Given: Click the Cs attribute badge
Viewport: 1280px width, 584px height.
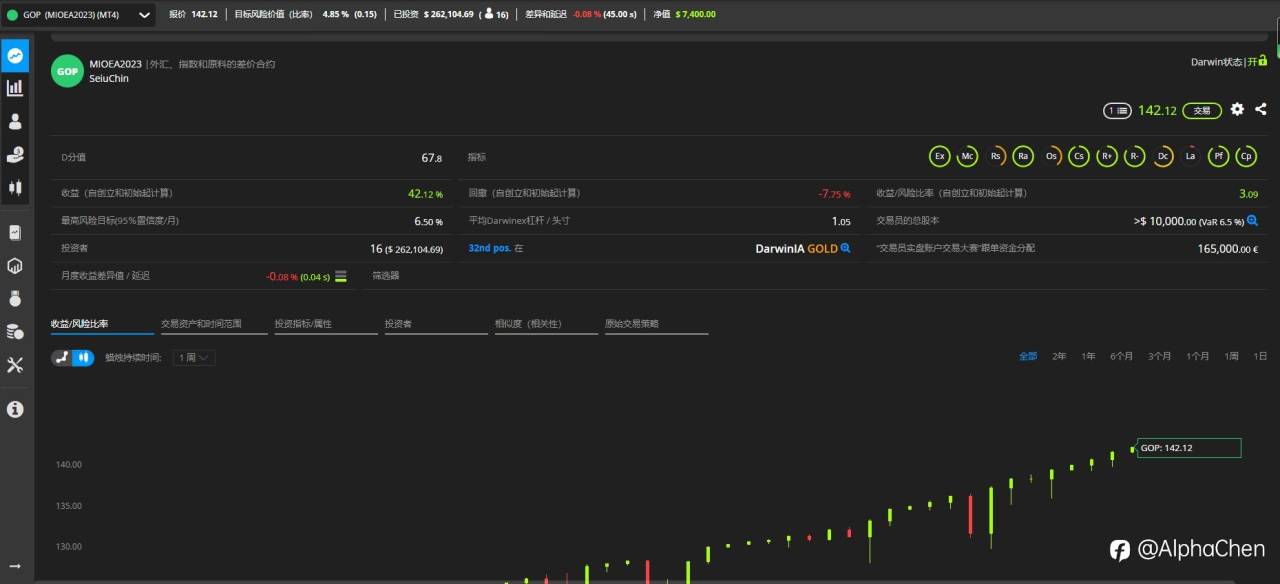Looking at the screenshot, I should point(1078,157).
